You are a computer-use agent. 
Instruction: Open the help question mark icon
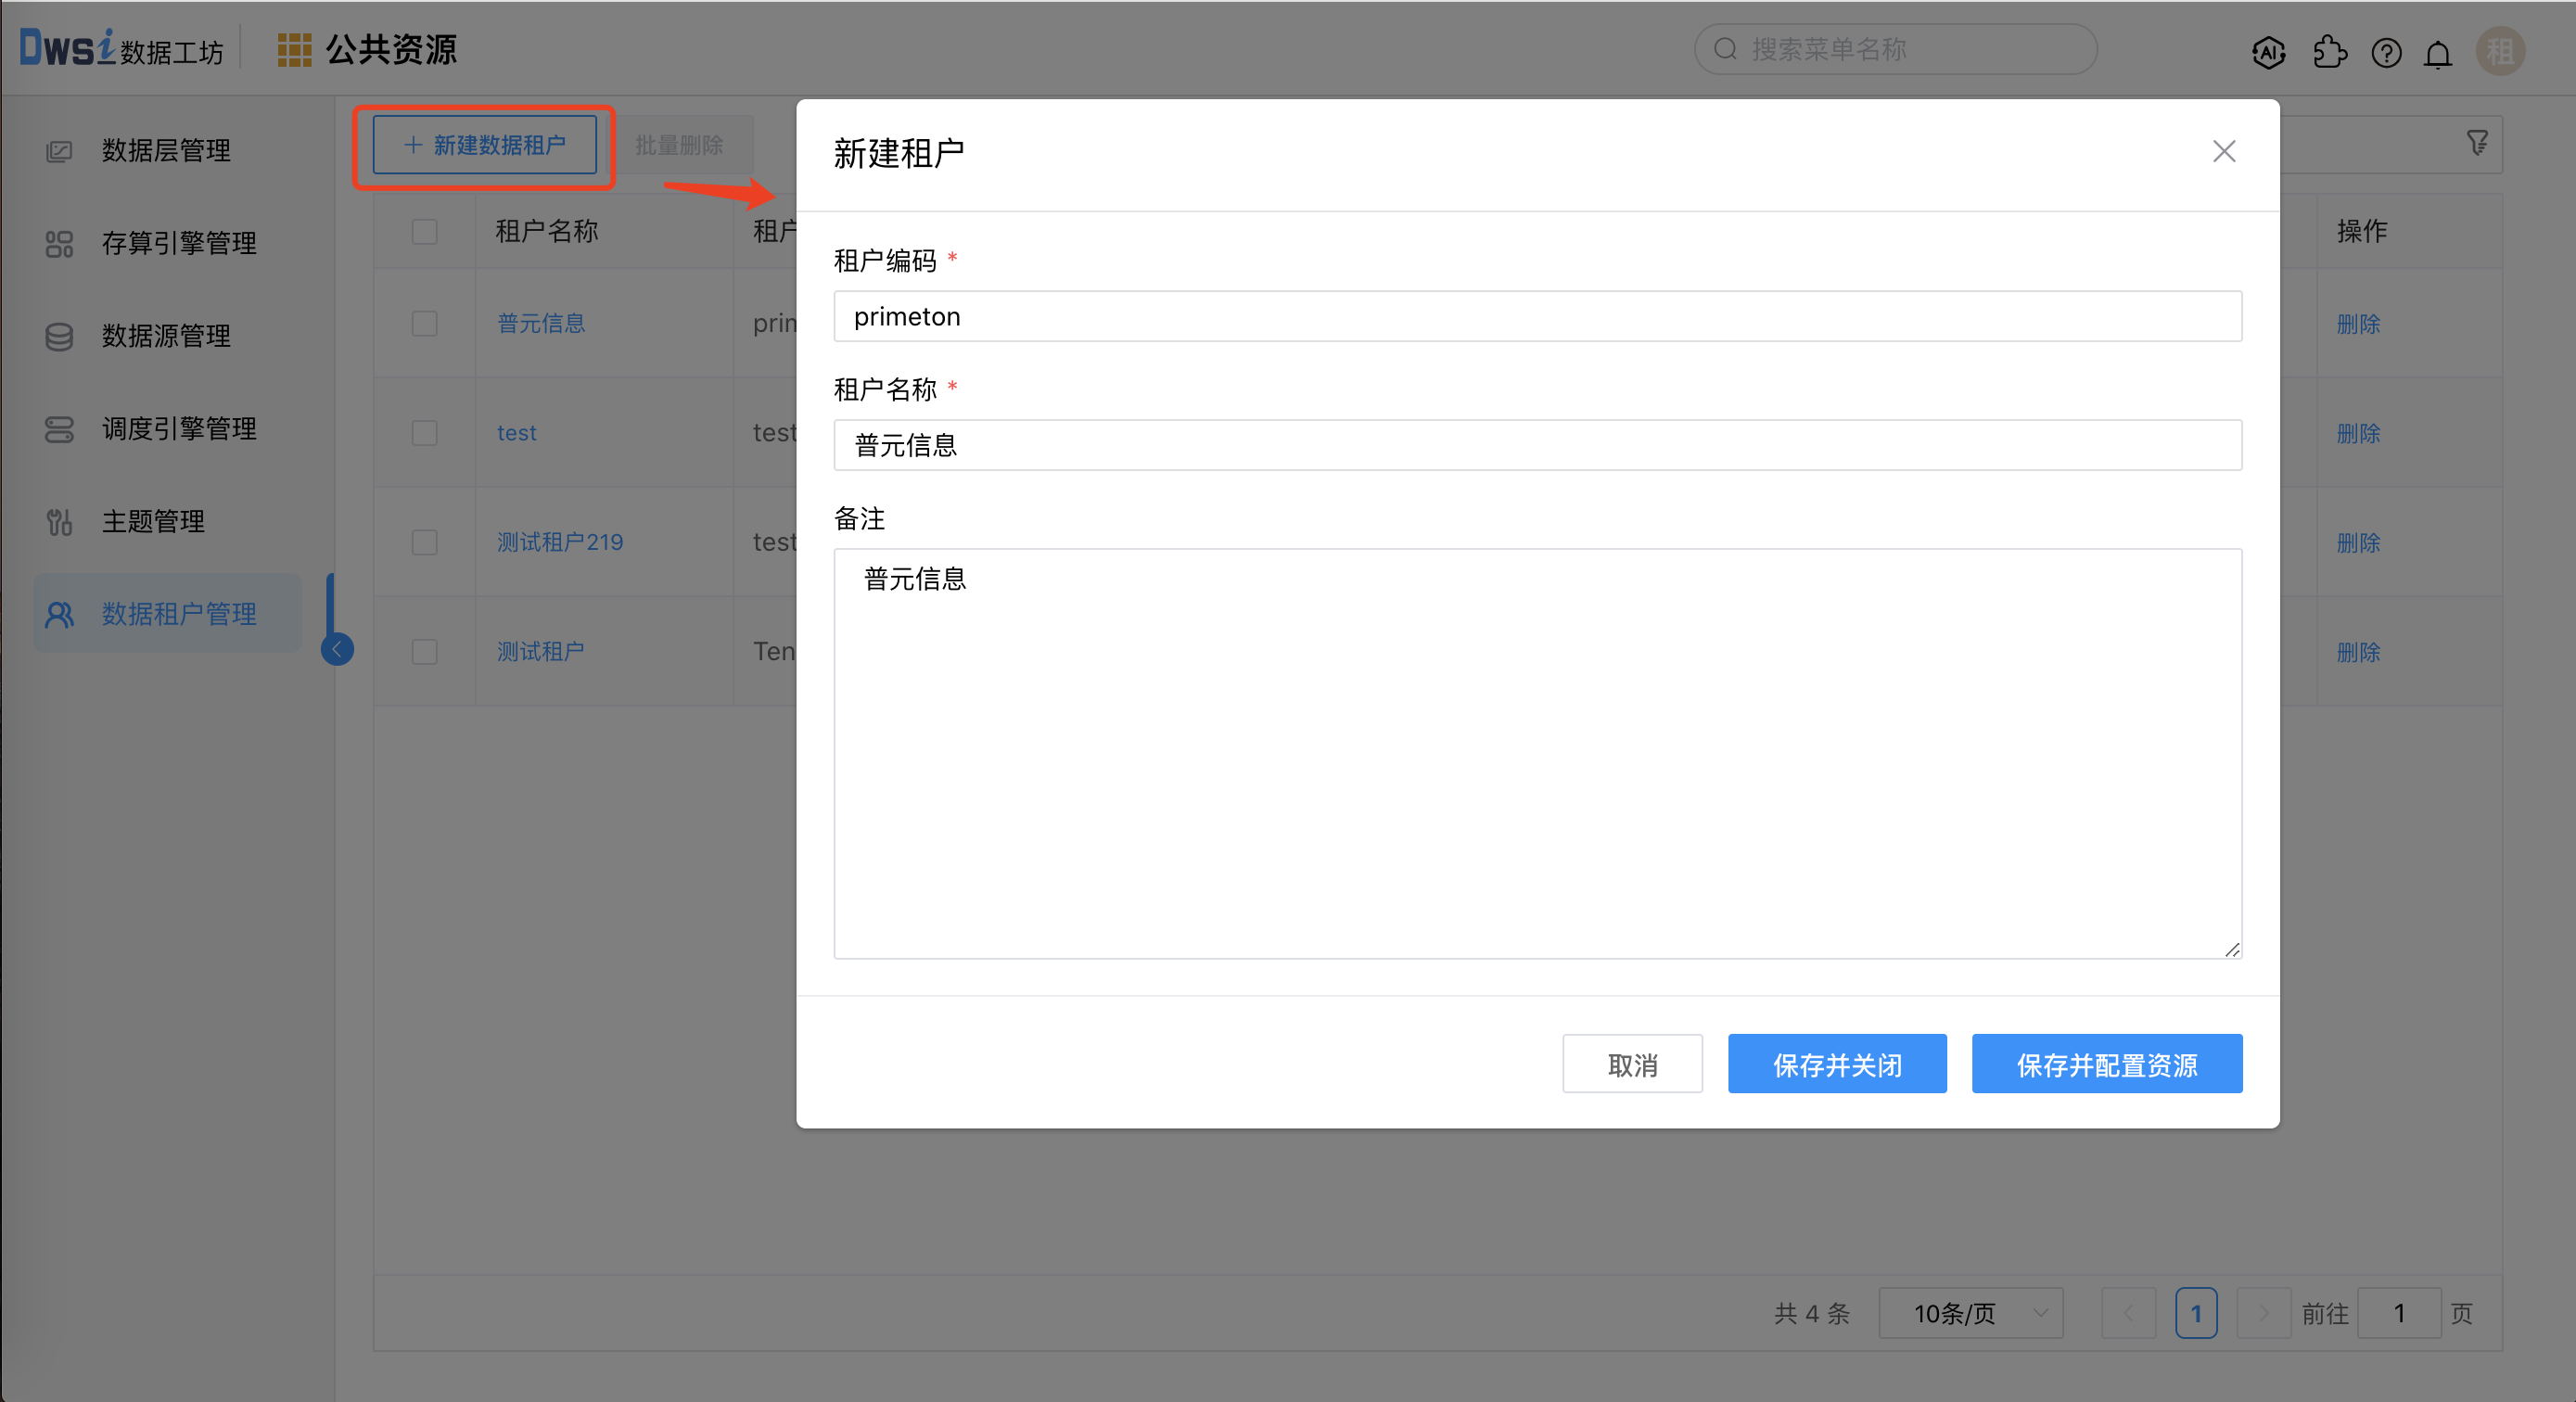[2387, 53]
